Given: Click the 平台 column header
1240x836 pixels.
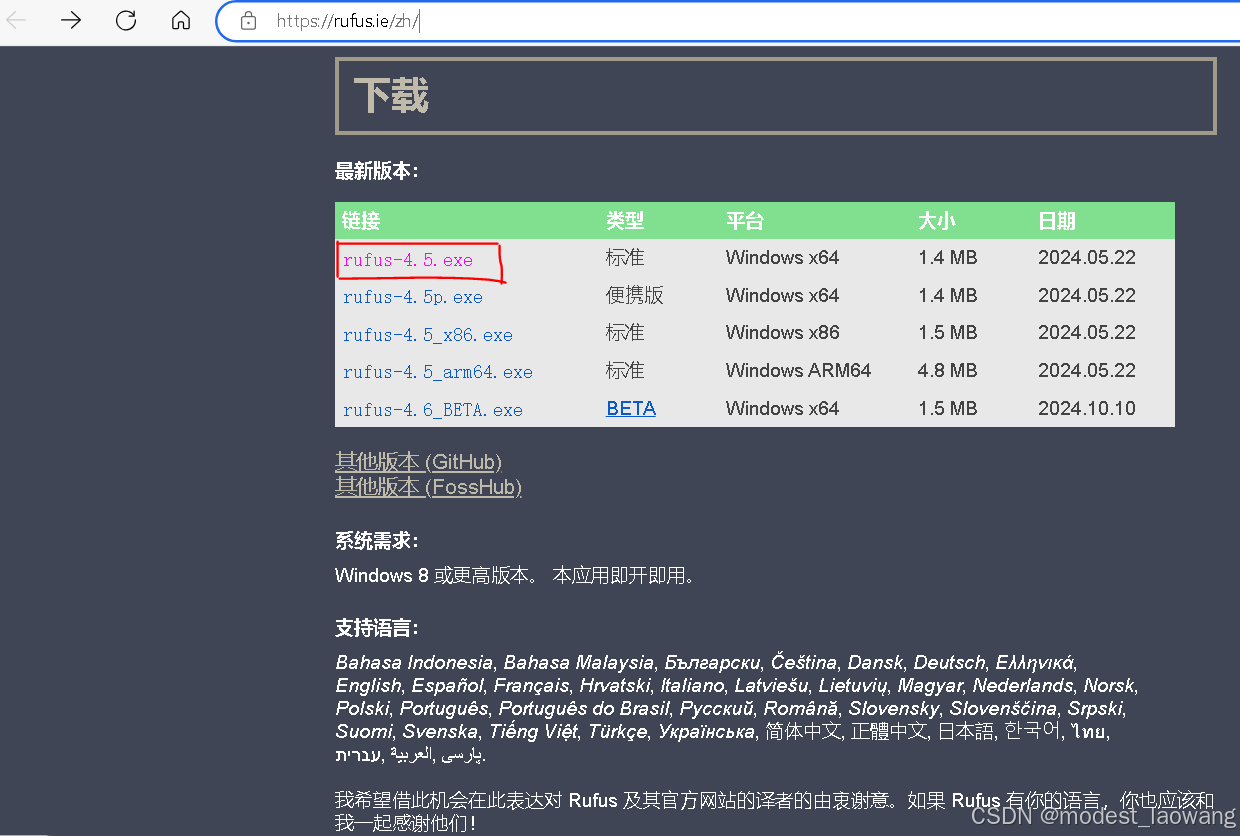Looking at the screenshot, I should (x=745, y=221).
